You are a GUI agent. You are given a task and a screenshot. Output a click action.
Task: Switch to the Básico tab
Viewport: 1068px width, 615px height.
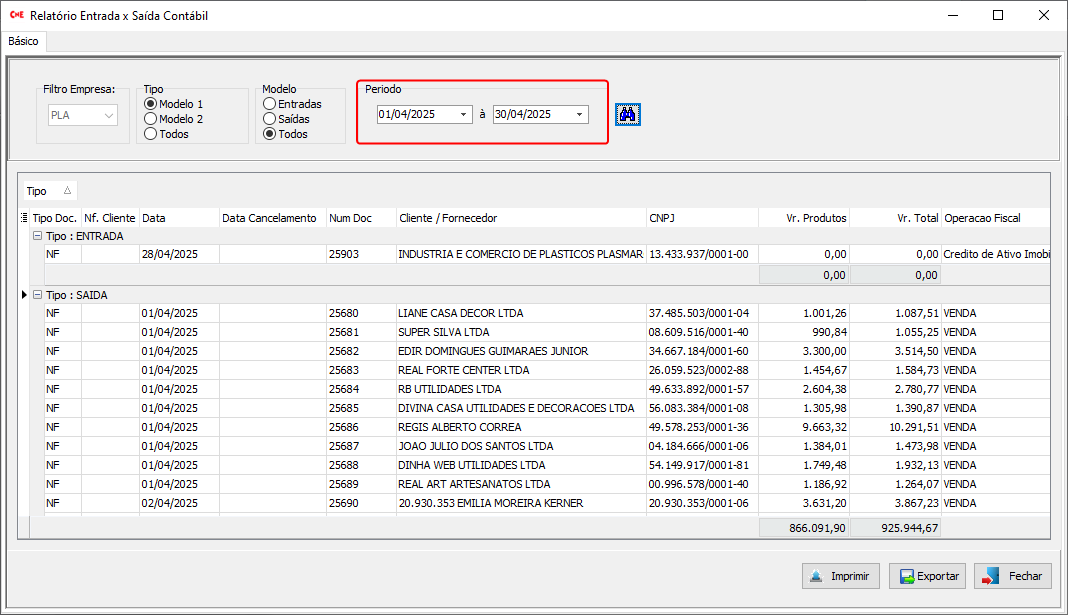tap(23, 42)
